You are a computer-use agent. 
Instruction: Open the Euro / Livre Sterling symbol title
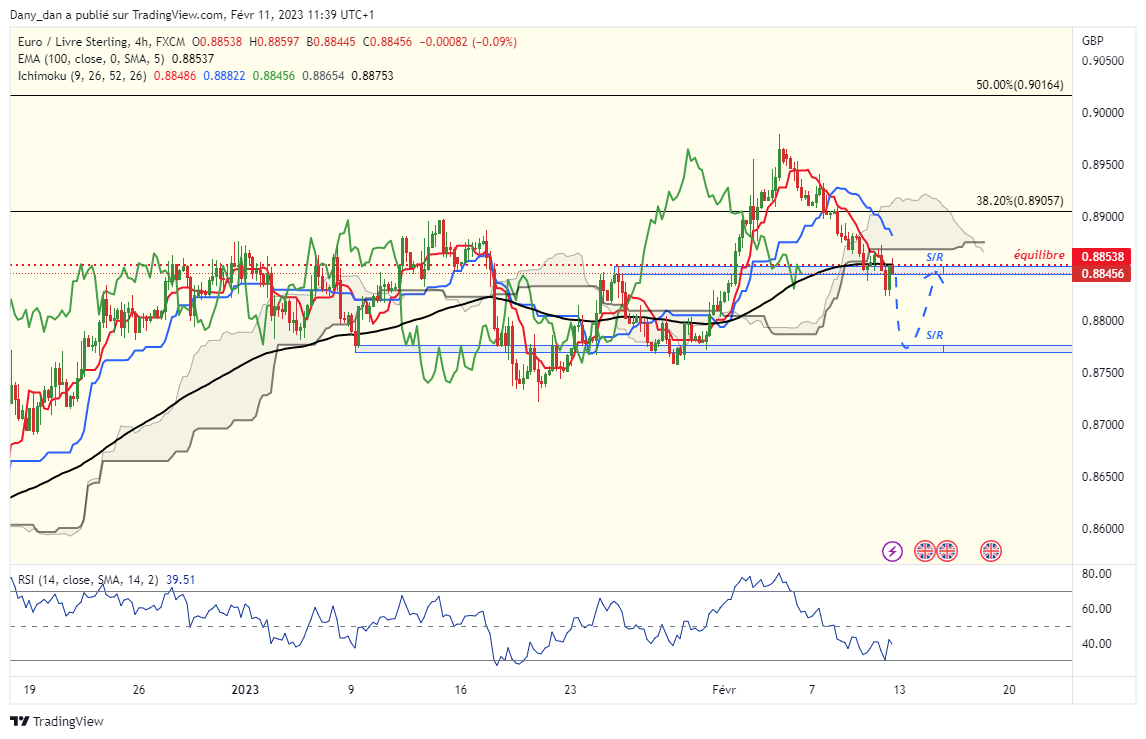pyautogui.click(x=72, y=42)
